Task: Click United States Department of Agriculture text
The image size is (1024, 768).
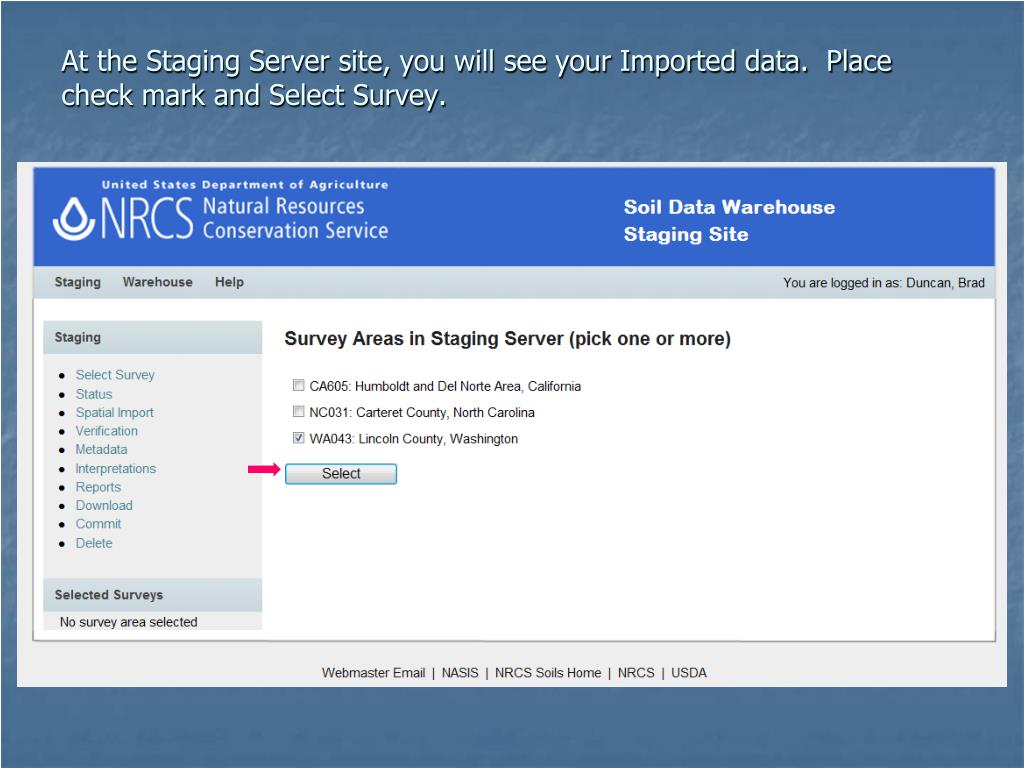Action: coord(245,185)
